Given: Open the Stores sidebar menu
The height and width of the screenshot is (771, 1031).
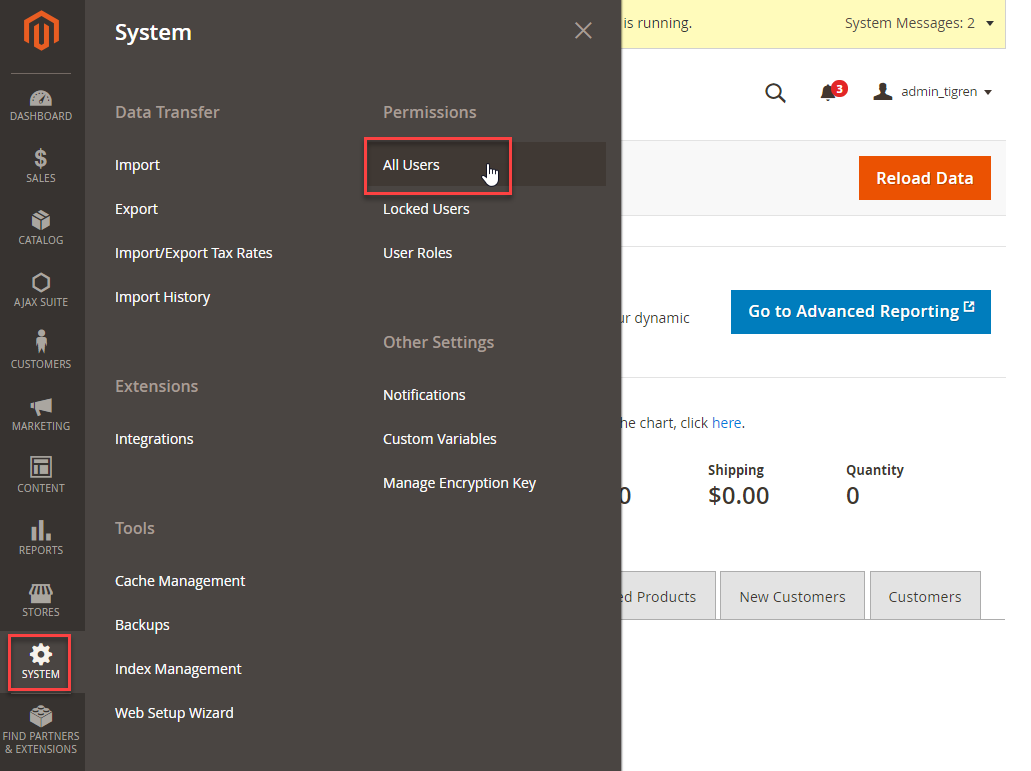Looking at the screenshot, I should [x=41, y=599].
